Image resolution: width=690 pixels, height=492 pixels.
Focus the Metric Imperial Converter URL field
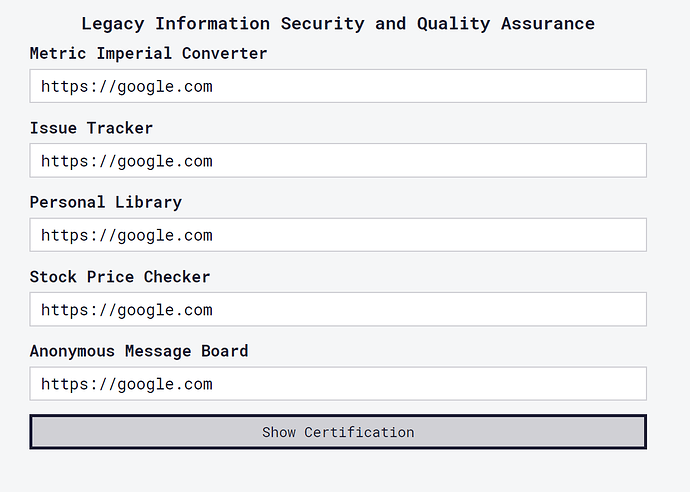point(338,86)
